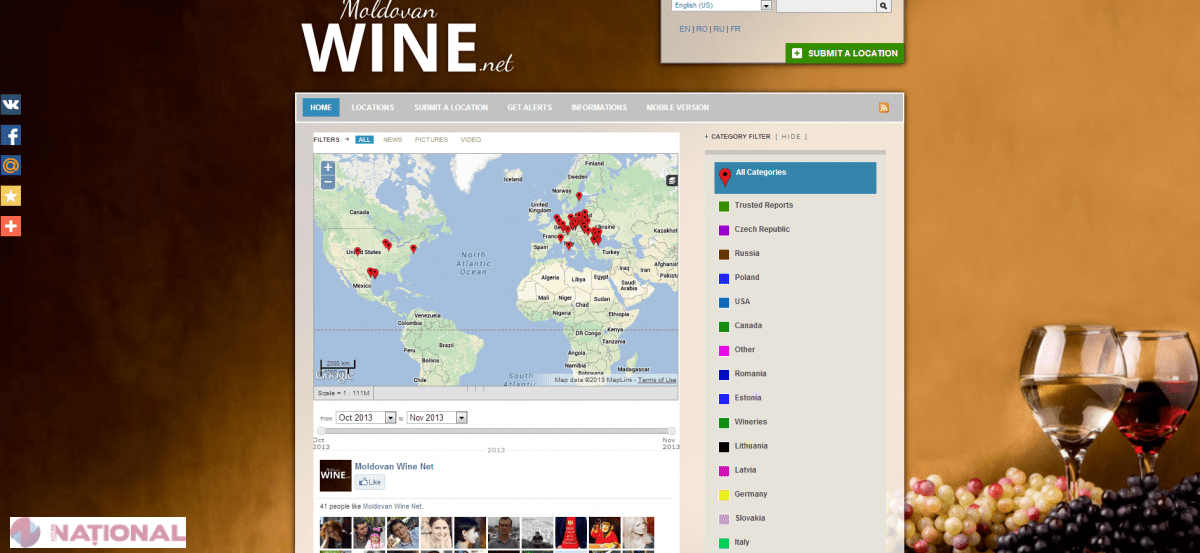Click the Moldovan WINE.net site logo
This screenshot has width=1200, height=553.
408,37
